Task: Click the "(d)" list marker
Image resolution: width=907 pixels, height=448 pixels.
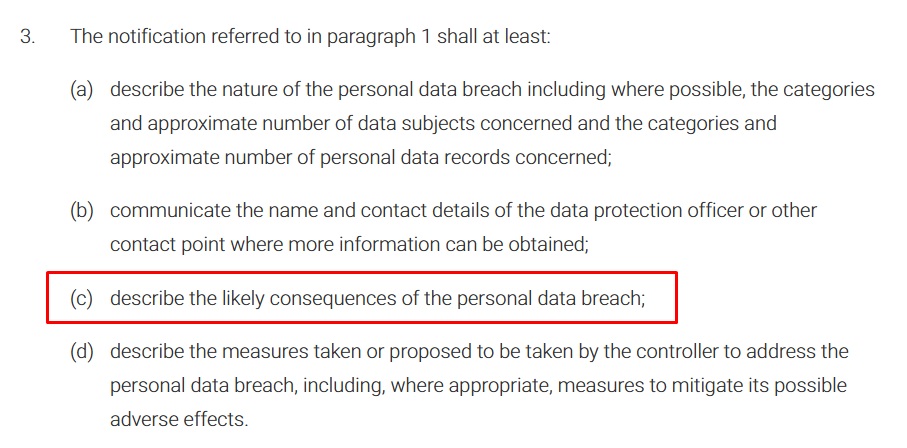Action: click(x=81, y=351)
